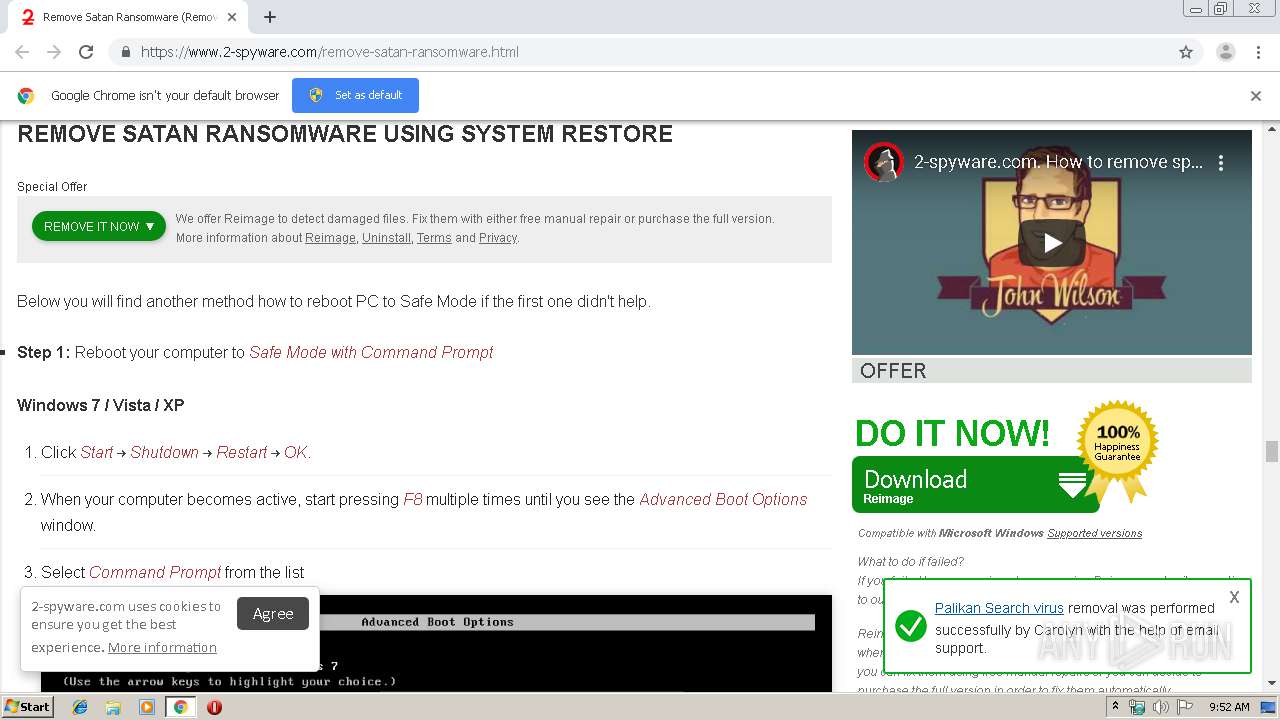
Task: Open the video title link
Action: [1058, 162]
